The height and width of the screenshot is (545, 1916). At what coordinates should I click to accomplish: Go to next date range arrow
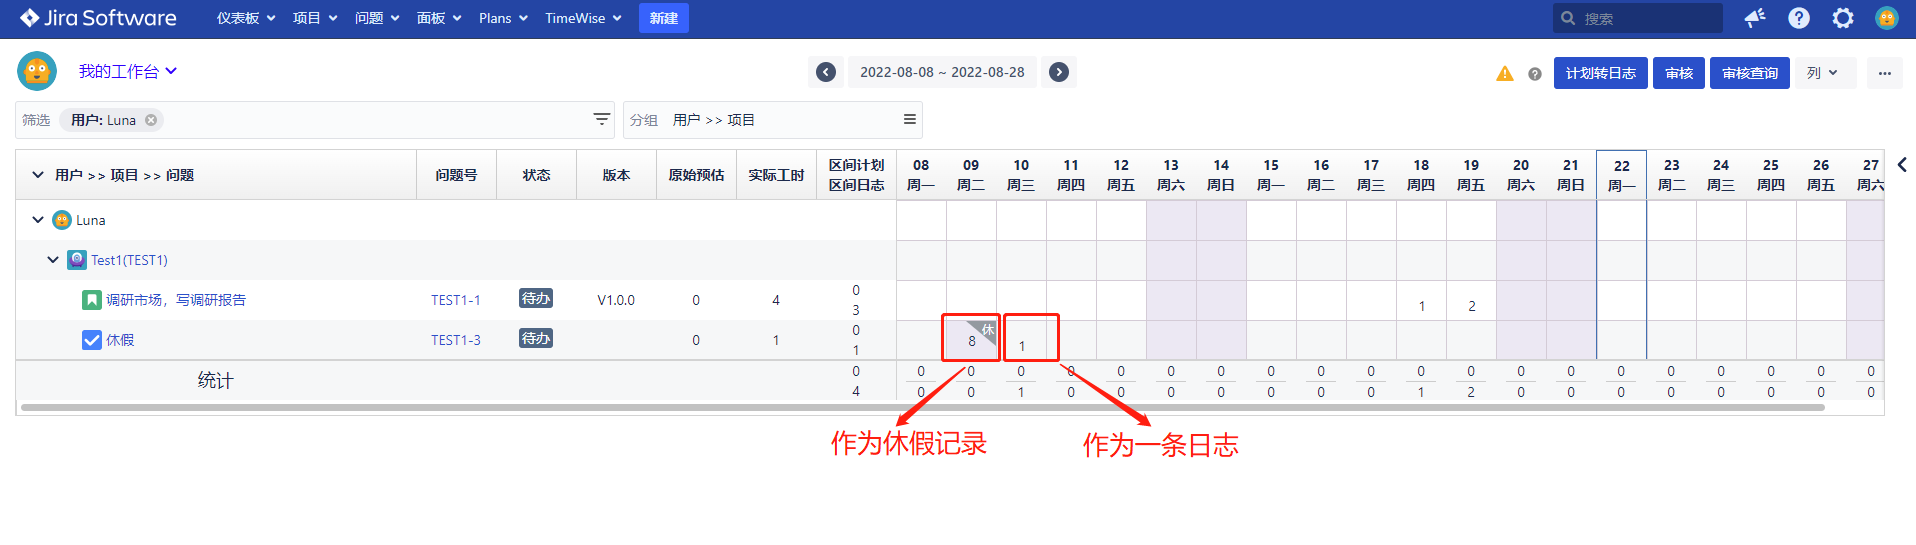(1059, 72)
